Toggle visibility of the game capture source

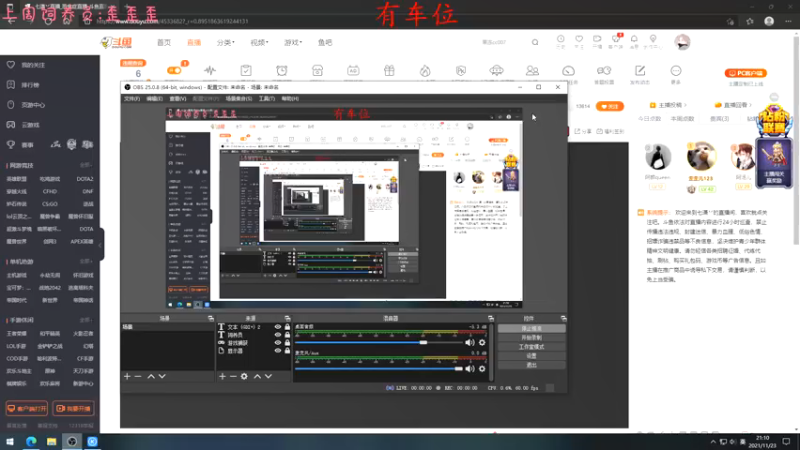coord(278,343)
